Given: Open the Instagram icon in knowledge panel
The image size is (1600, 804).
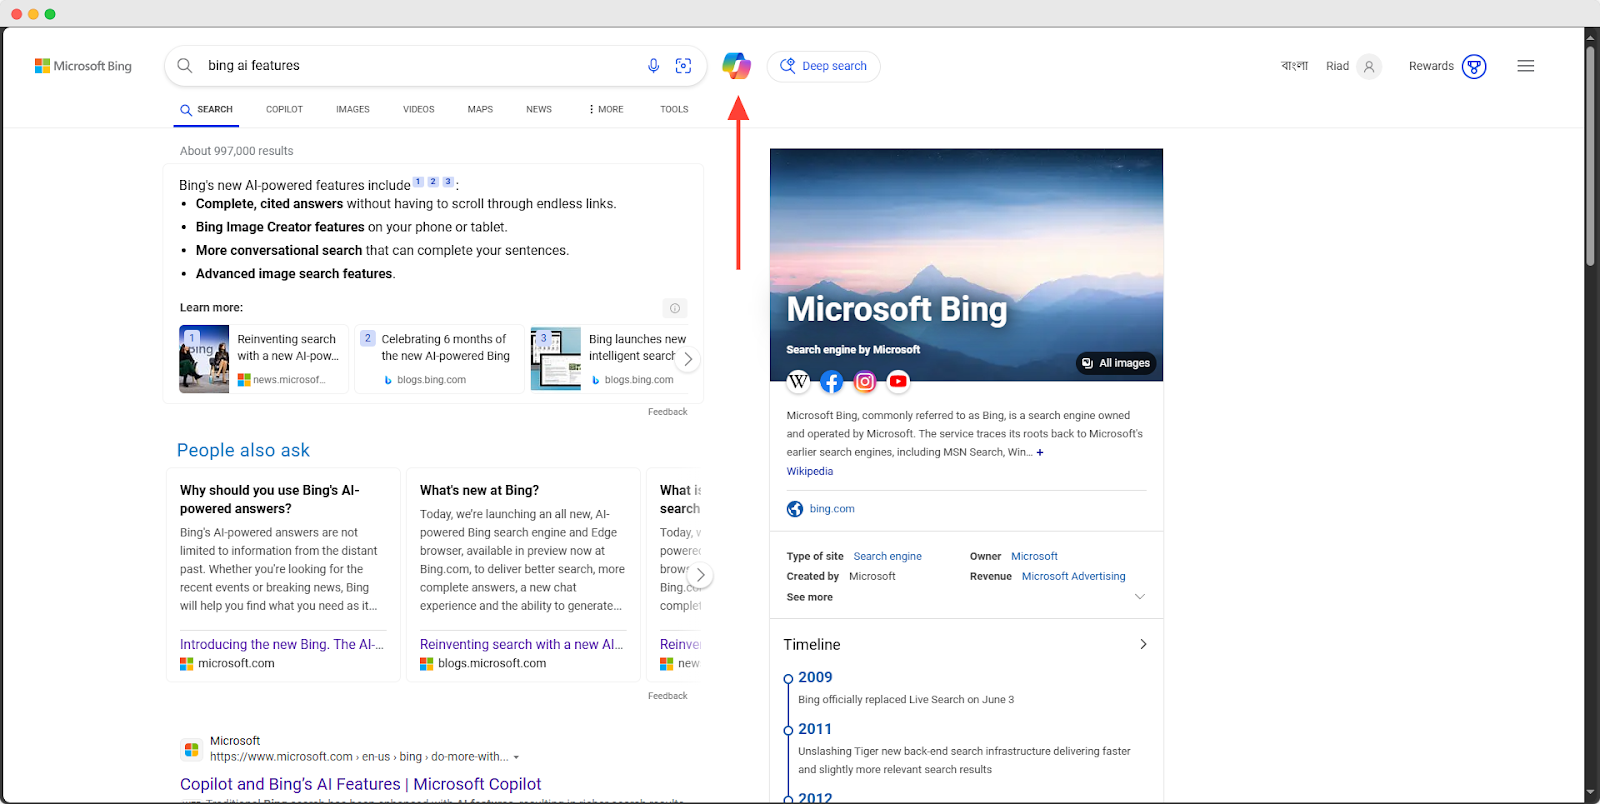Looking at the screenshot, I should click(865, 381).
